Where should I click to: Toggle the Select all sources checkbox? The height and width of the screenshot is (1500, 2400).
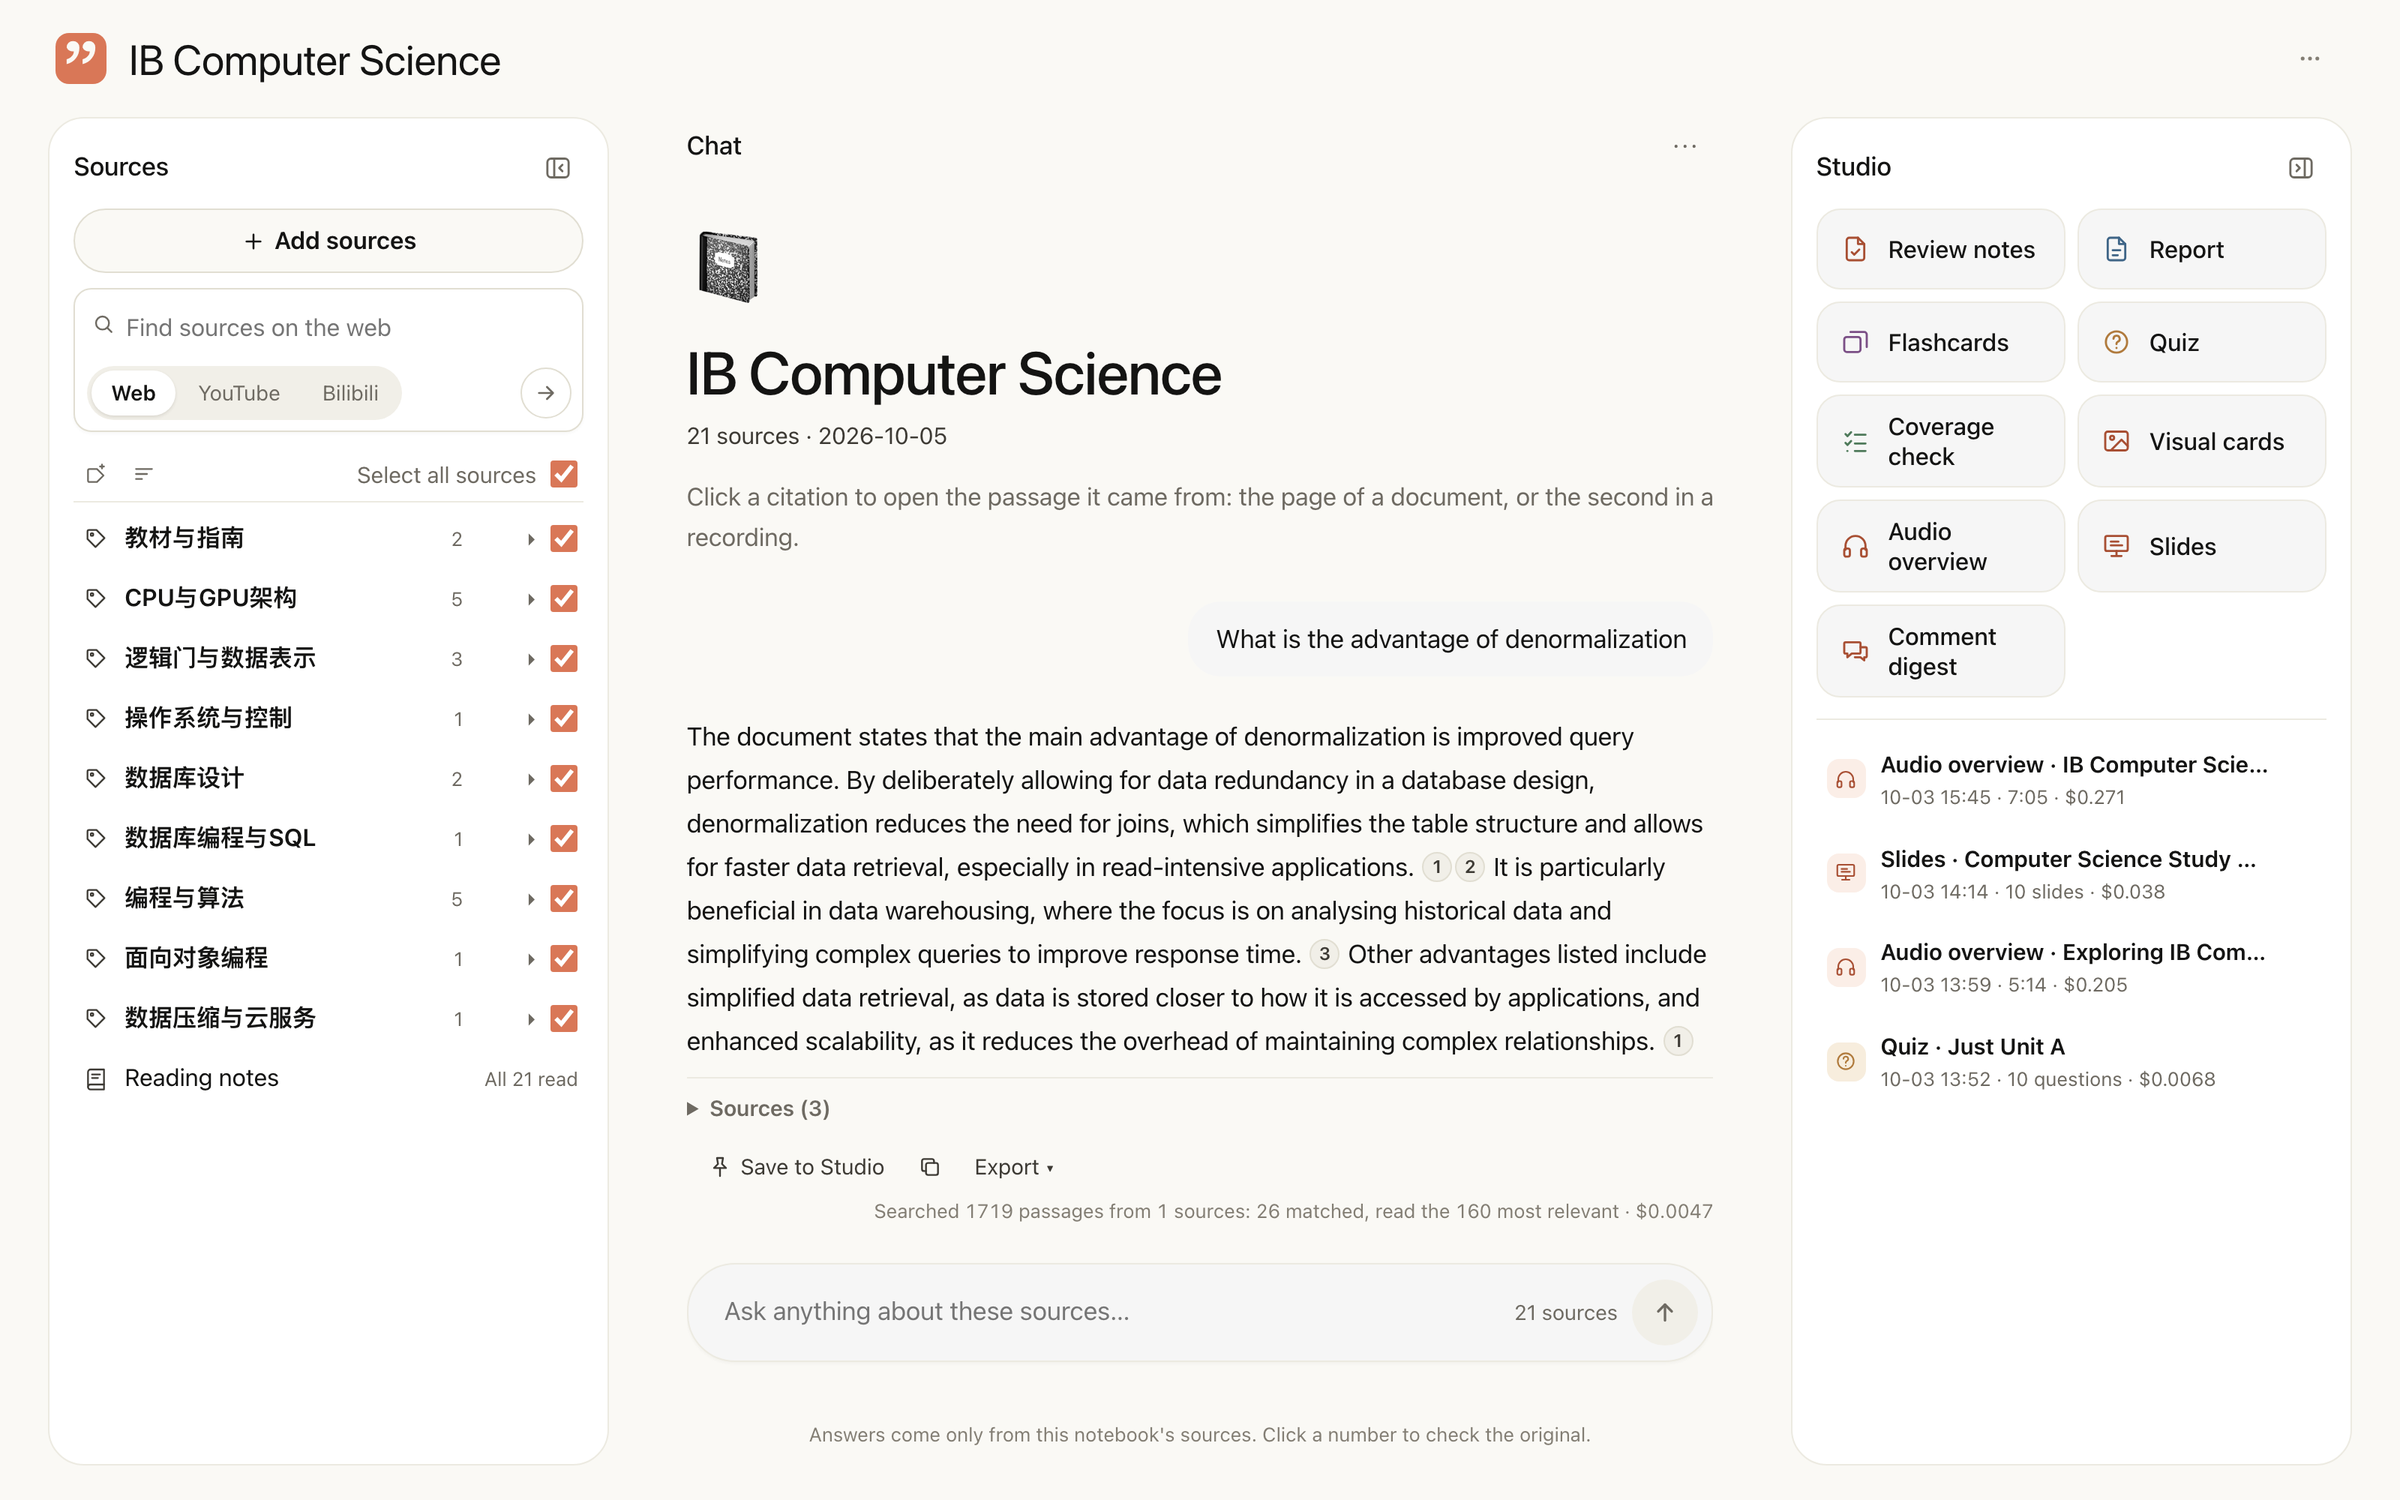564,474
